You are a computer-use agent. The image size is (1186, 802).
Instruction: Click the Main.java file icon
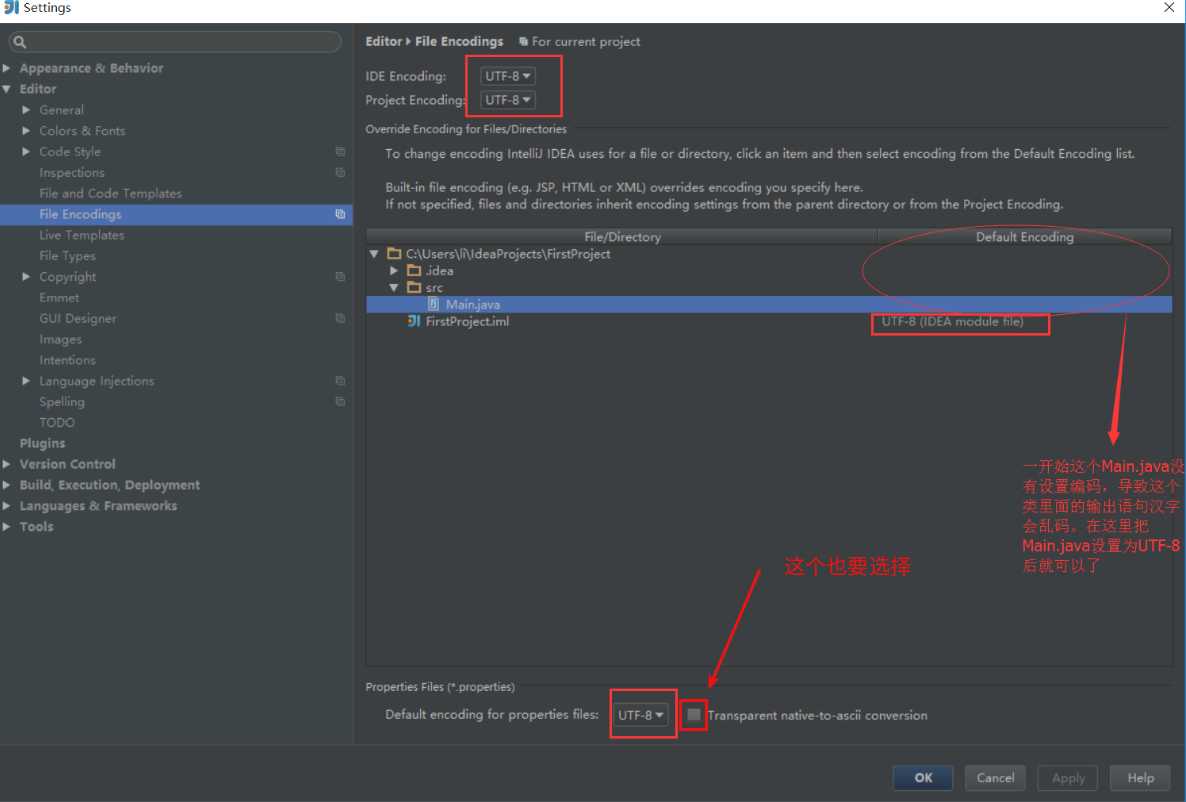433,304
